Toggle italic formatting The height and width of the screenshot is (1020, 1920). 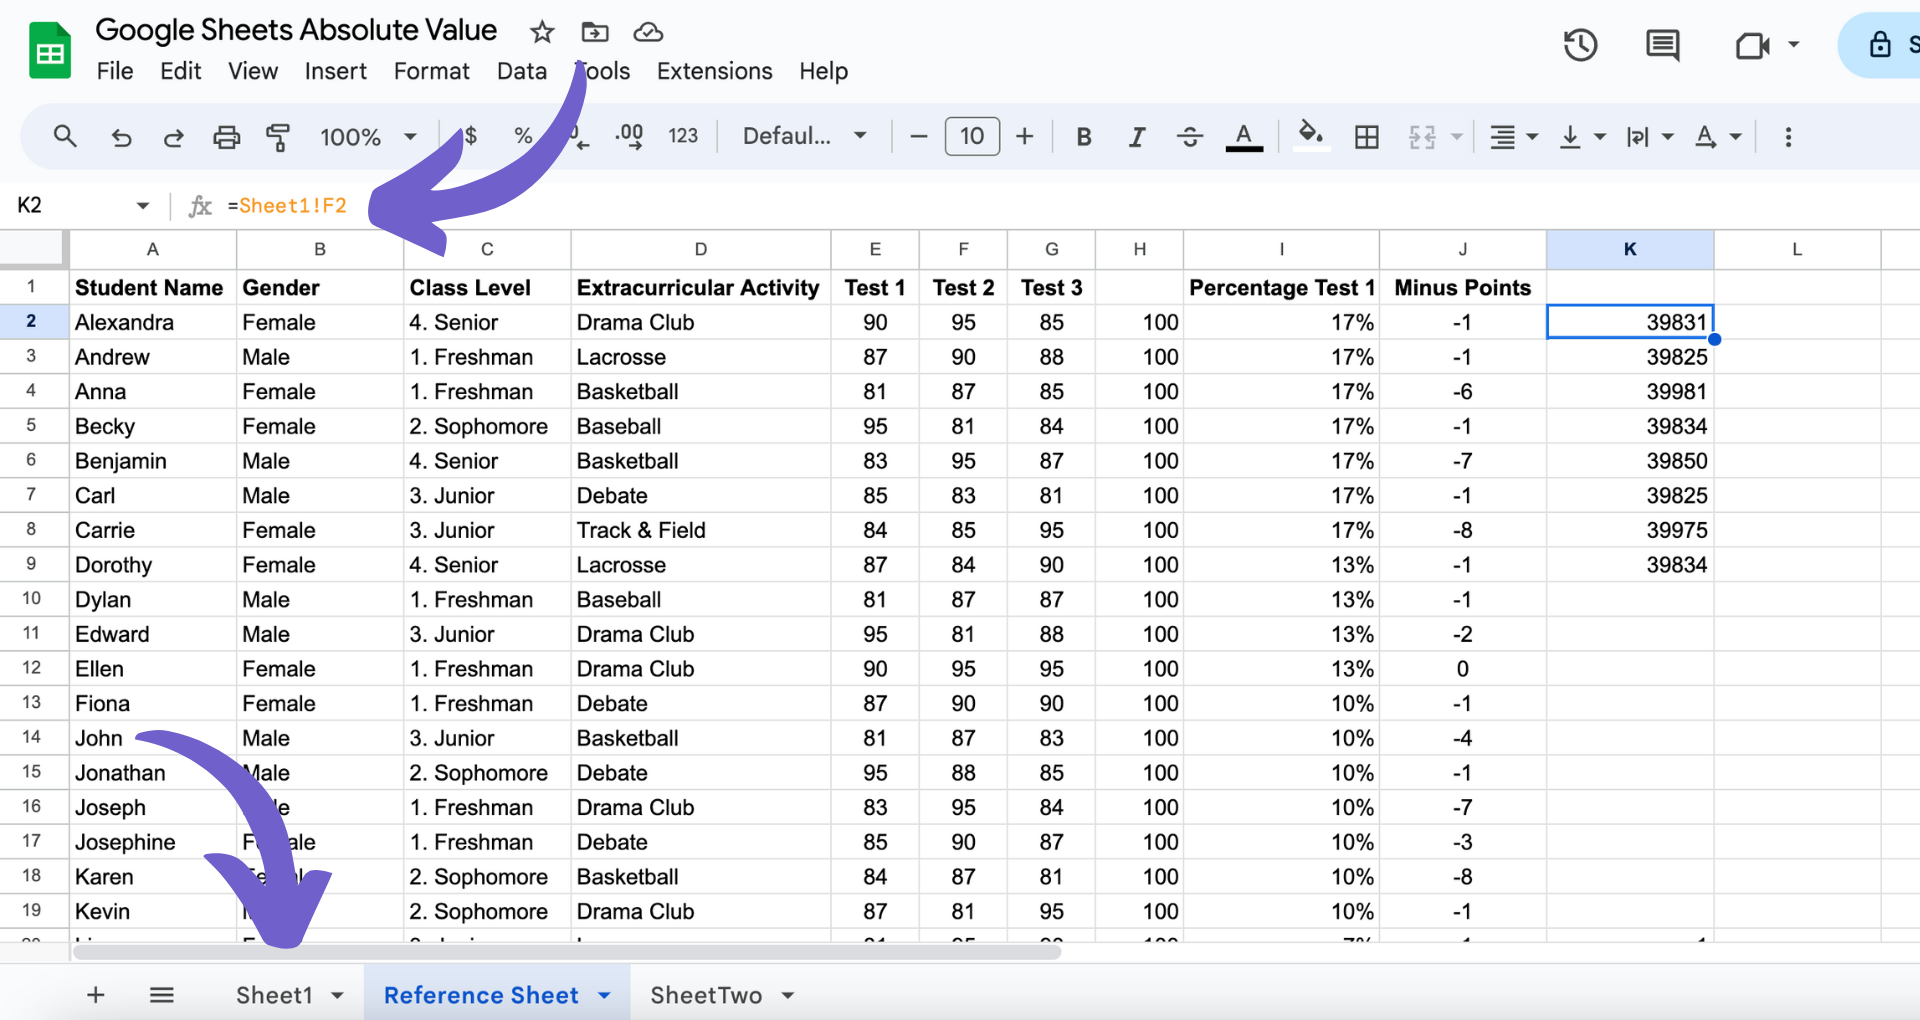coord(1137,137)
